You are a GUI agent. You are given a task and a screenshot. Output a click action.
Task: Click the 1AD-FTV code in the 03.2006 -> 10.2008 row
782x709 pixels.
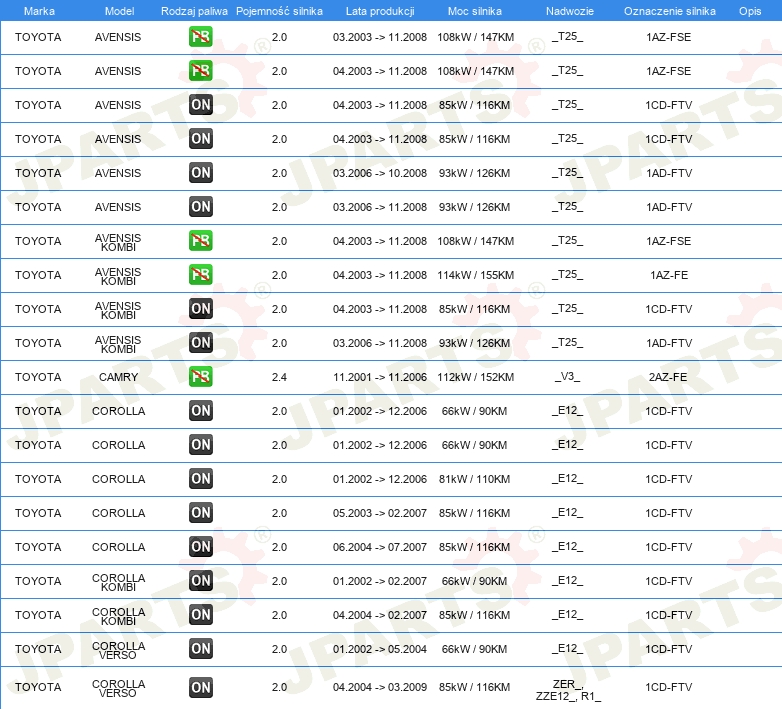tap(669, 174)
